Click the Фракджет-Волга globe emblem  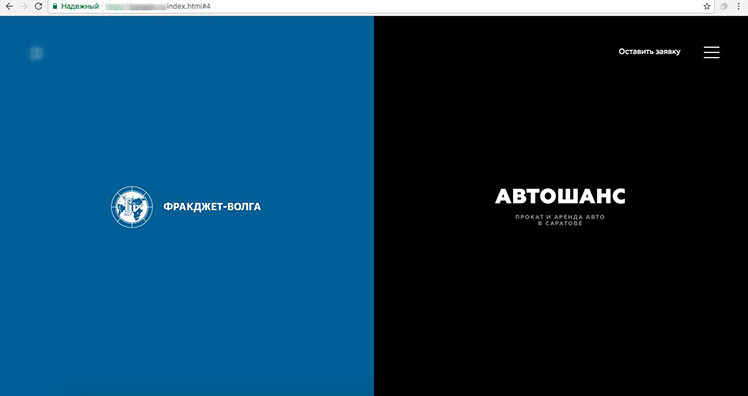pyautogui.click(x=132, y=207)
